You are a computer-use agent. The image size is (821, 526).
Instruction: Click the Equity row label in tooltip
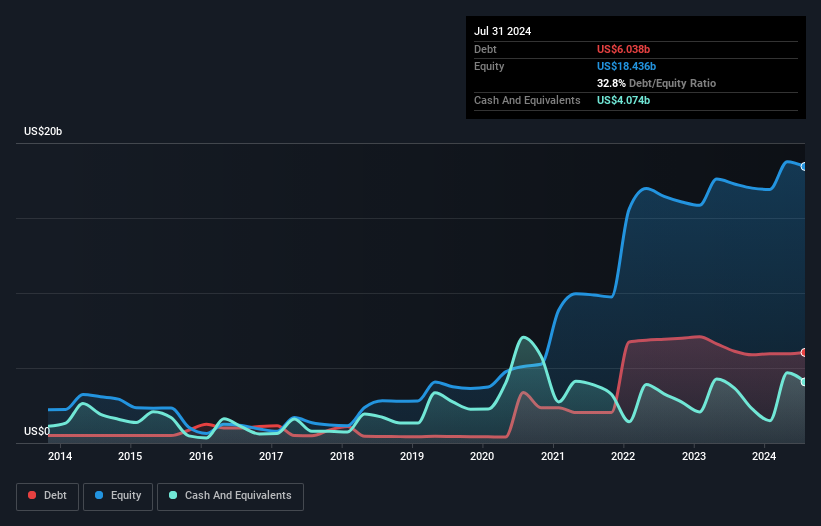(489, 66)
